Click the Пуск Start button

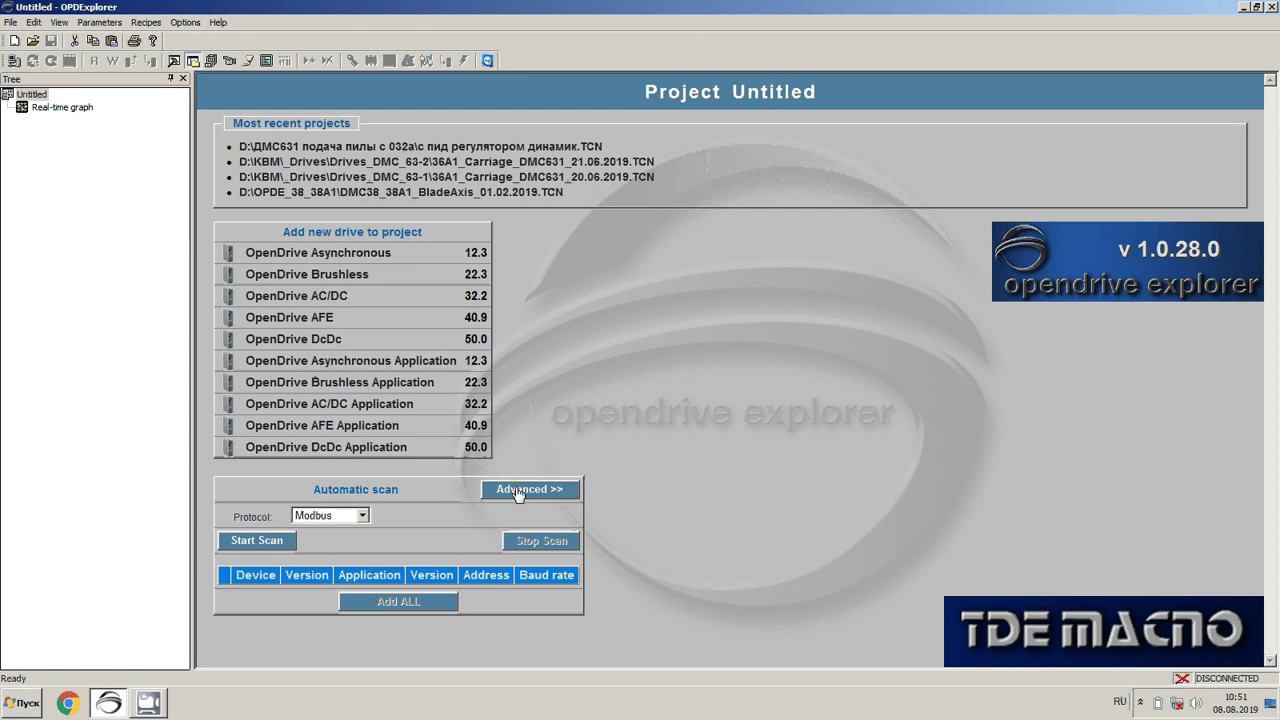pyautogui.click(x=22, y=703)
